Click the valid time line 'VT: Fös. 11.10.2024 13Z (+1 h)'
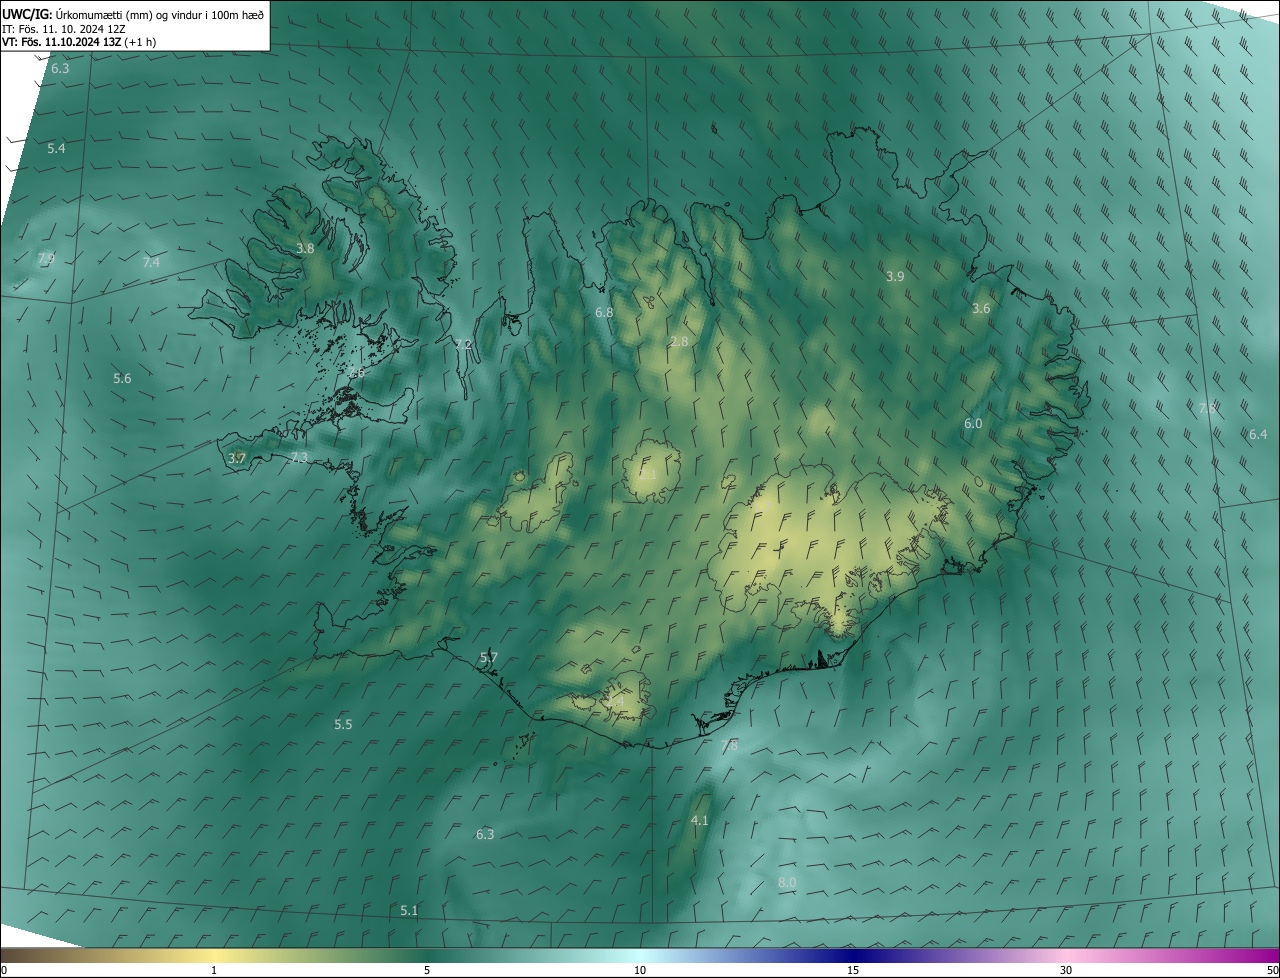The image size is (1280, 978). tap(79, 42)
